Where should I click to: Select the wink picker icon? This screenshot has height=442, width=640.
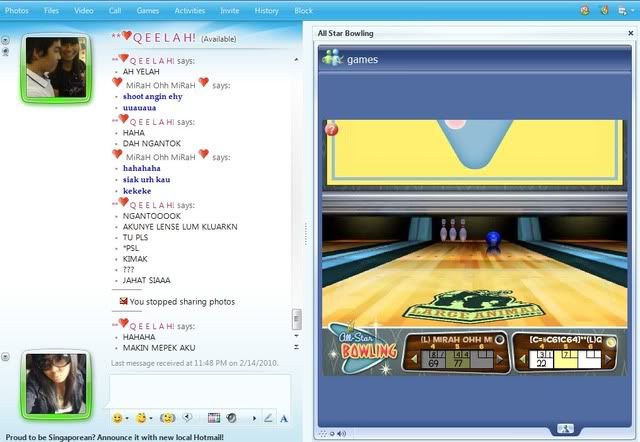pos(141,418)
